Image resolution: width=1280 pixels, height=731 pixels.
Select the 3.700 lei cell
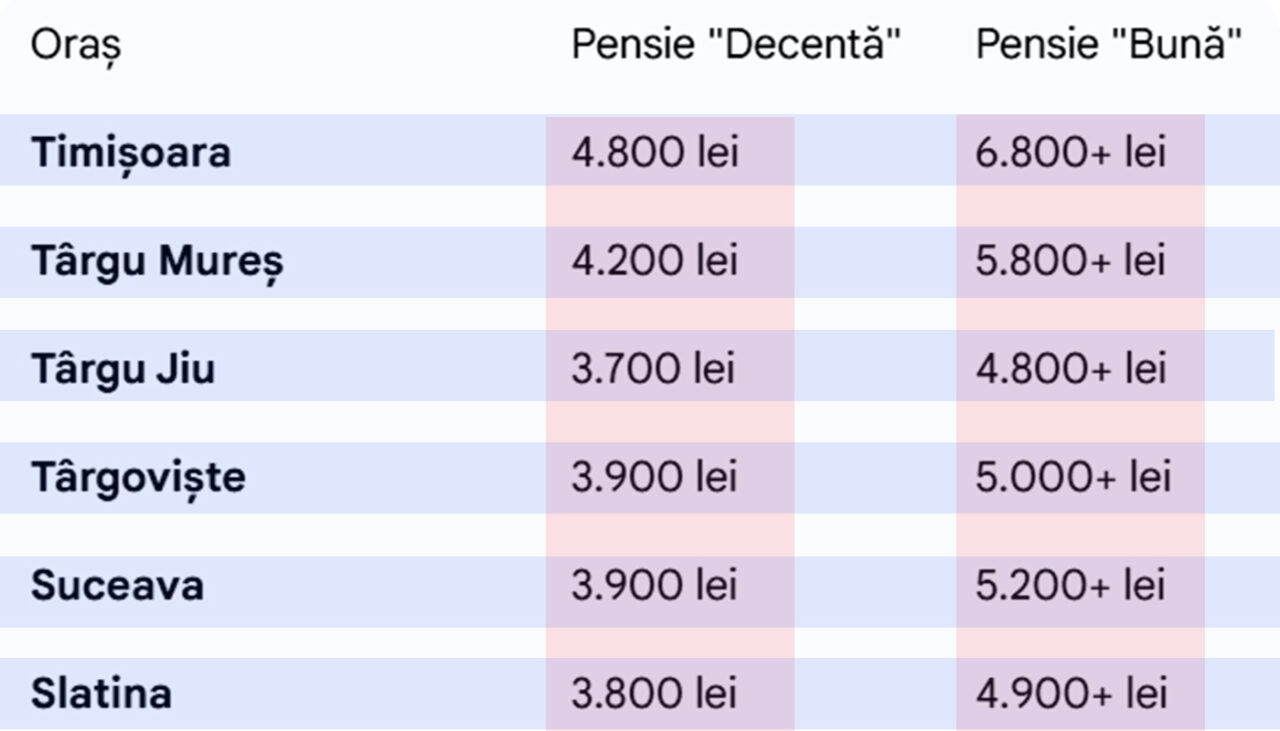(653, 369)
